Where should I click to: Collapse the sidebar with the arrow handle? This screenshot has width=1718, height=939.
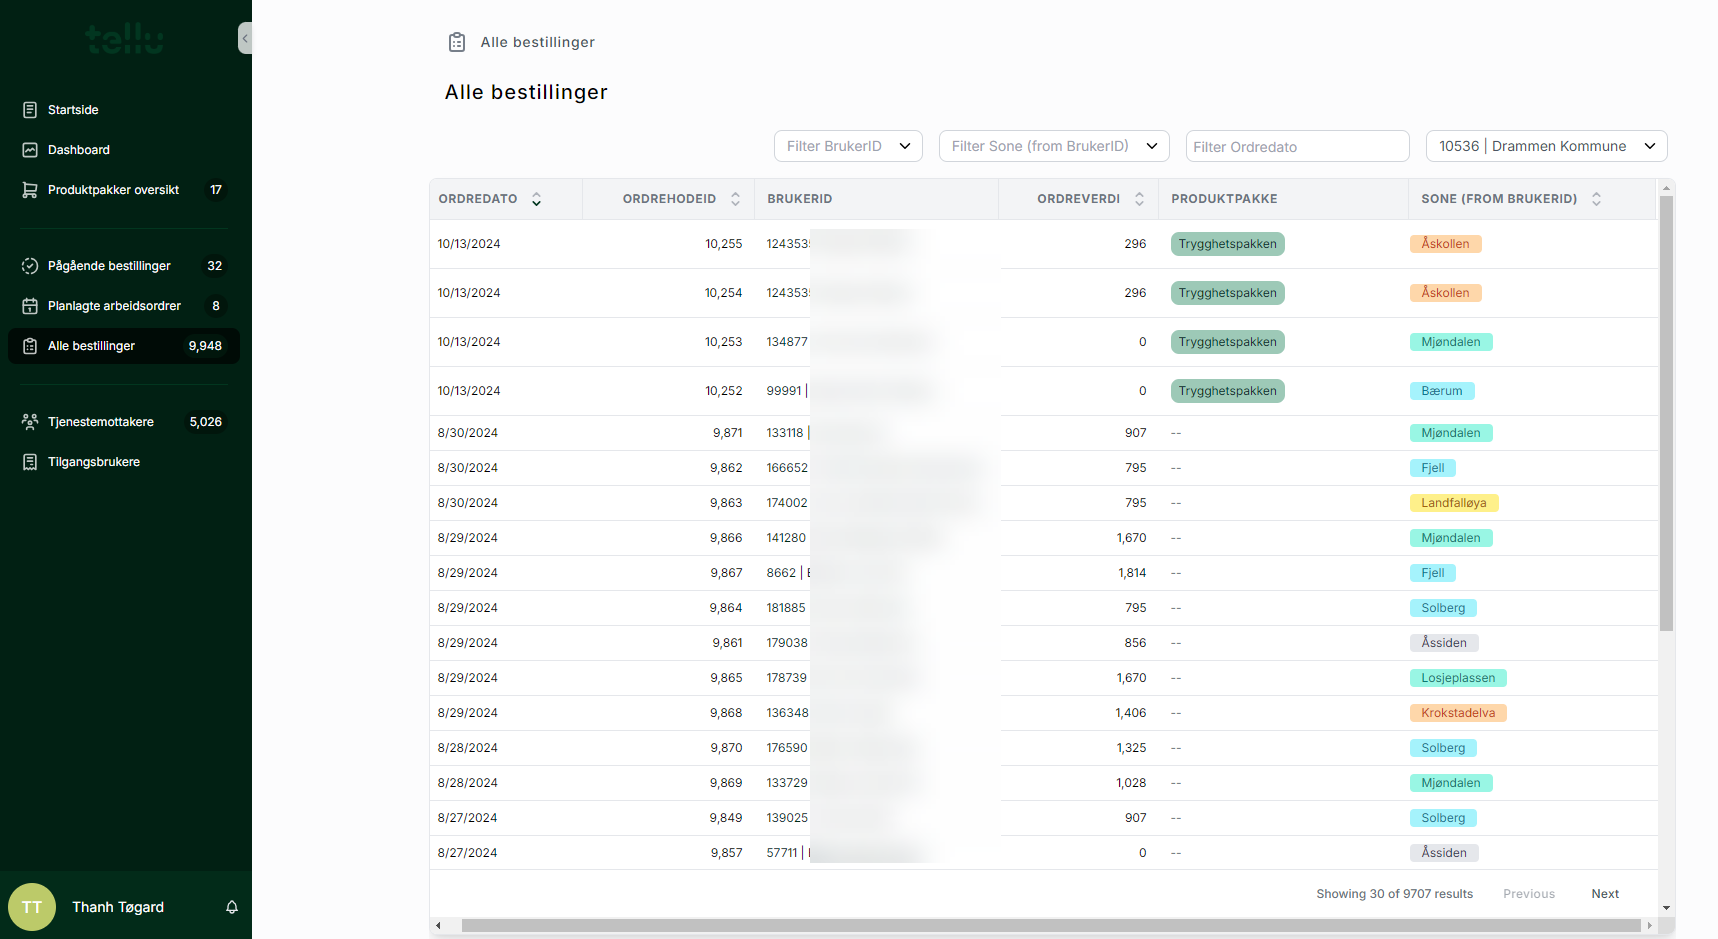click(245, 38)
